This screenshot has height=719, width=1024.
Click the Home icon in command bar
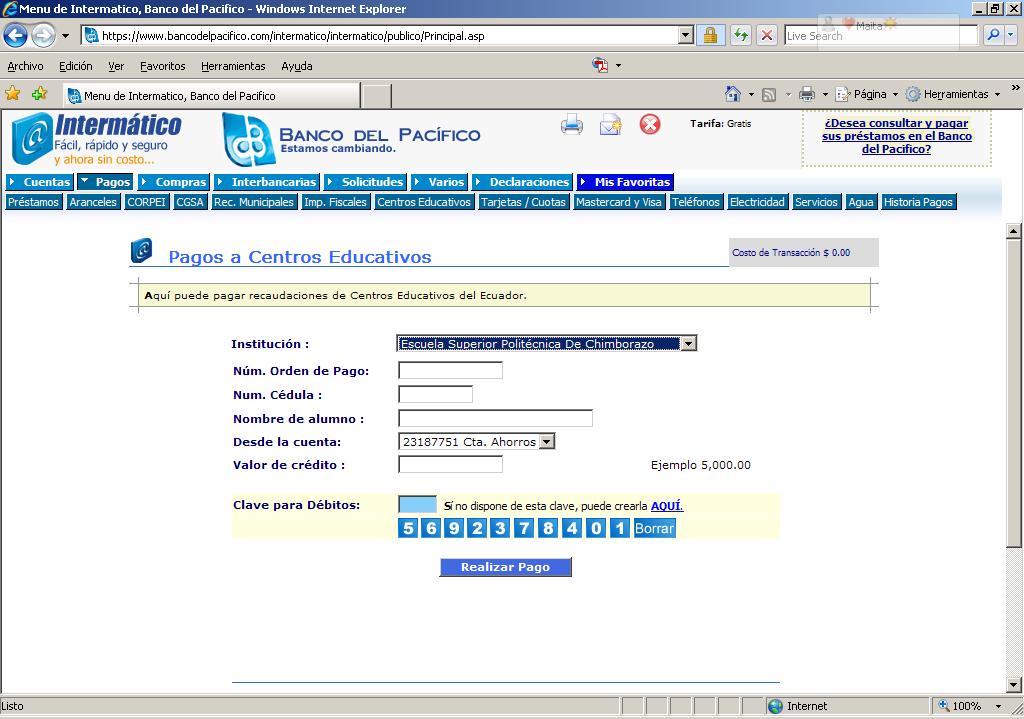click(733, 94)
